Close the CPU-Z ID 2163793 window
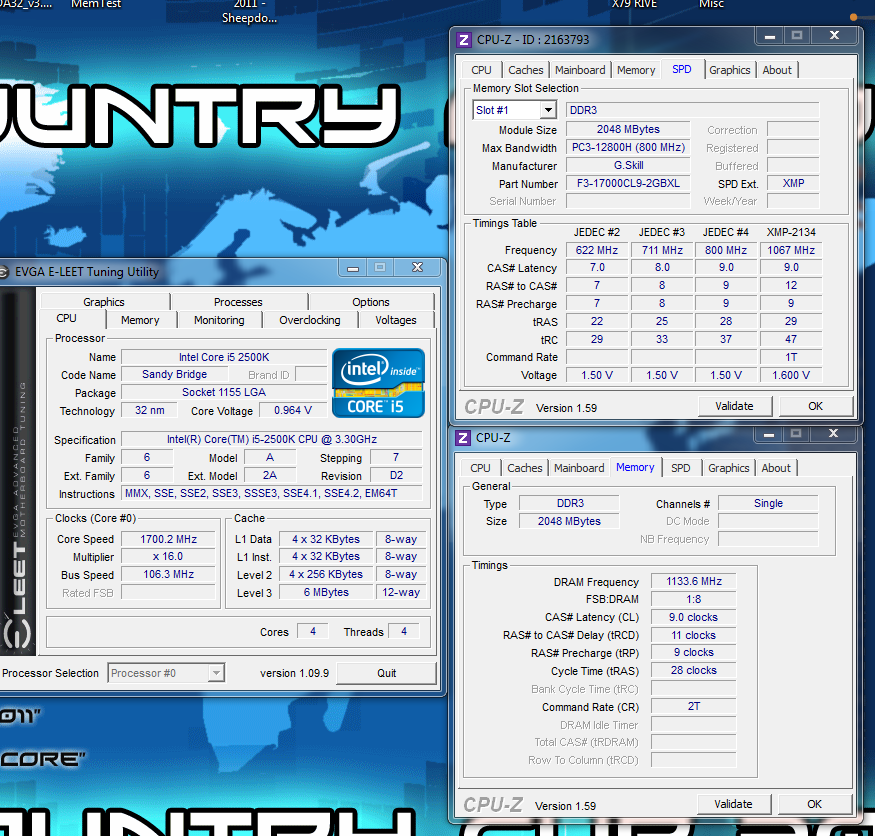The width and height of the screenshot is (875, 836). (834, 36)
